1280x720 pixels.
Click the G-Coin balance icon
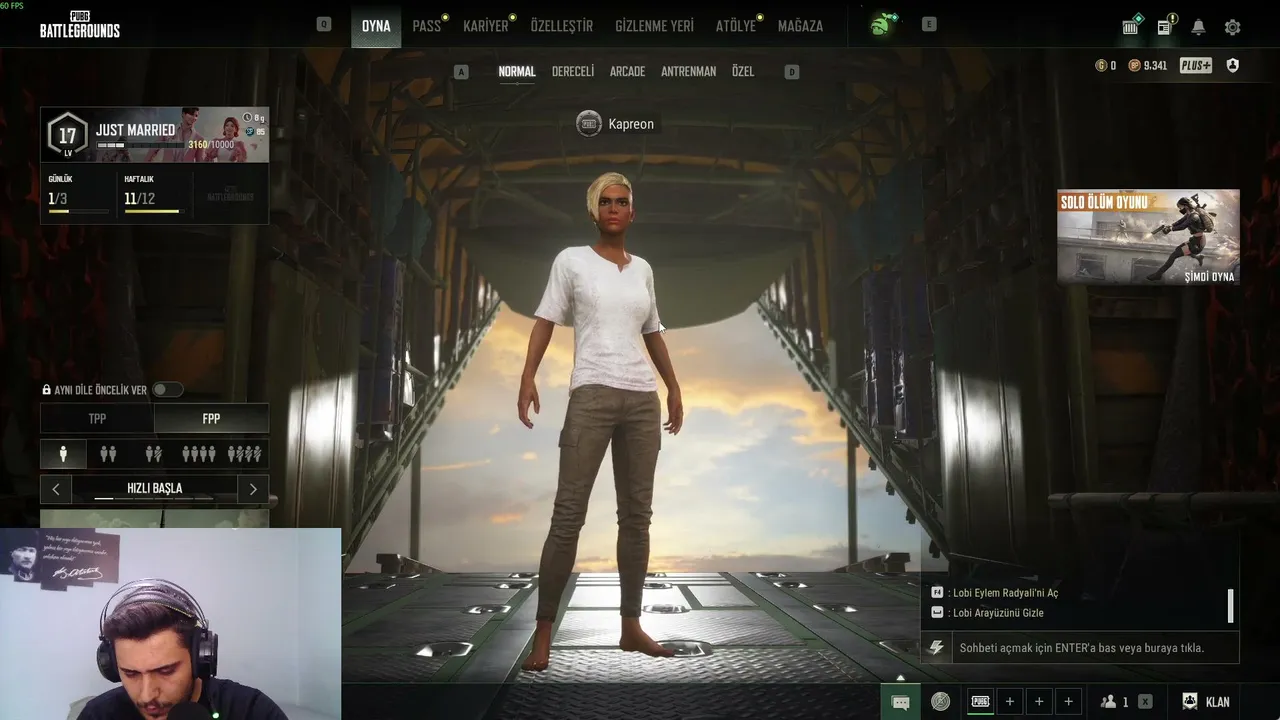tap(1102, 66)
